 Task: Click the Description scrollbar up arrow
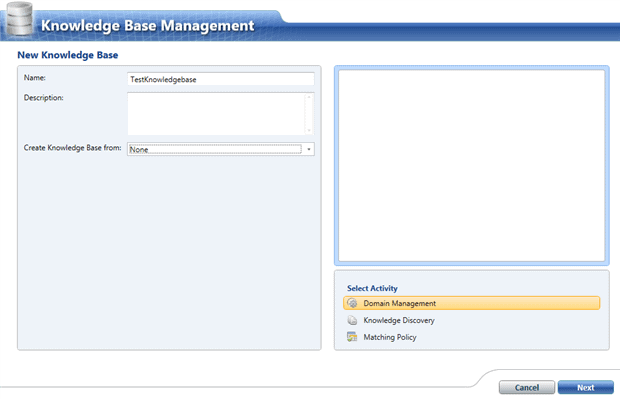[309, 97]
